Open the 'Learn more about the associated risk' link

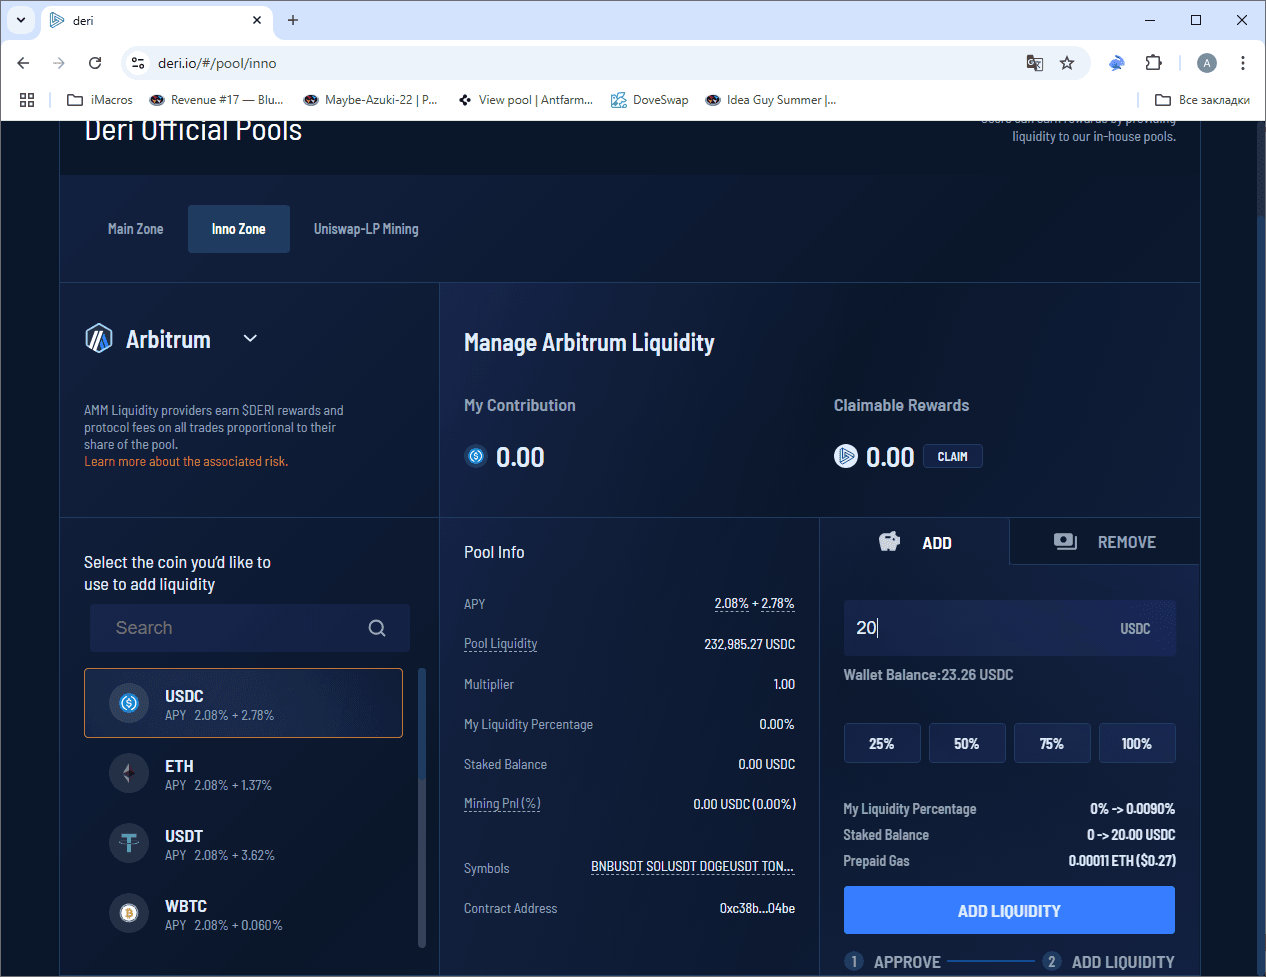click(x=186, y=462)
